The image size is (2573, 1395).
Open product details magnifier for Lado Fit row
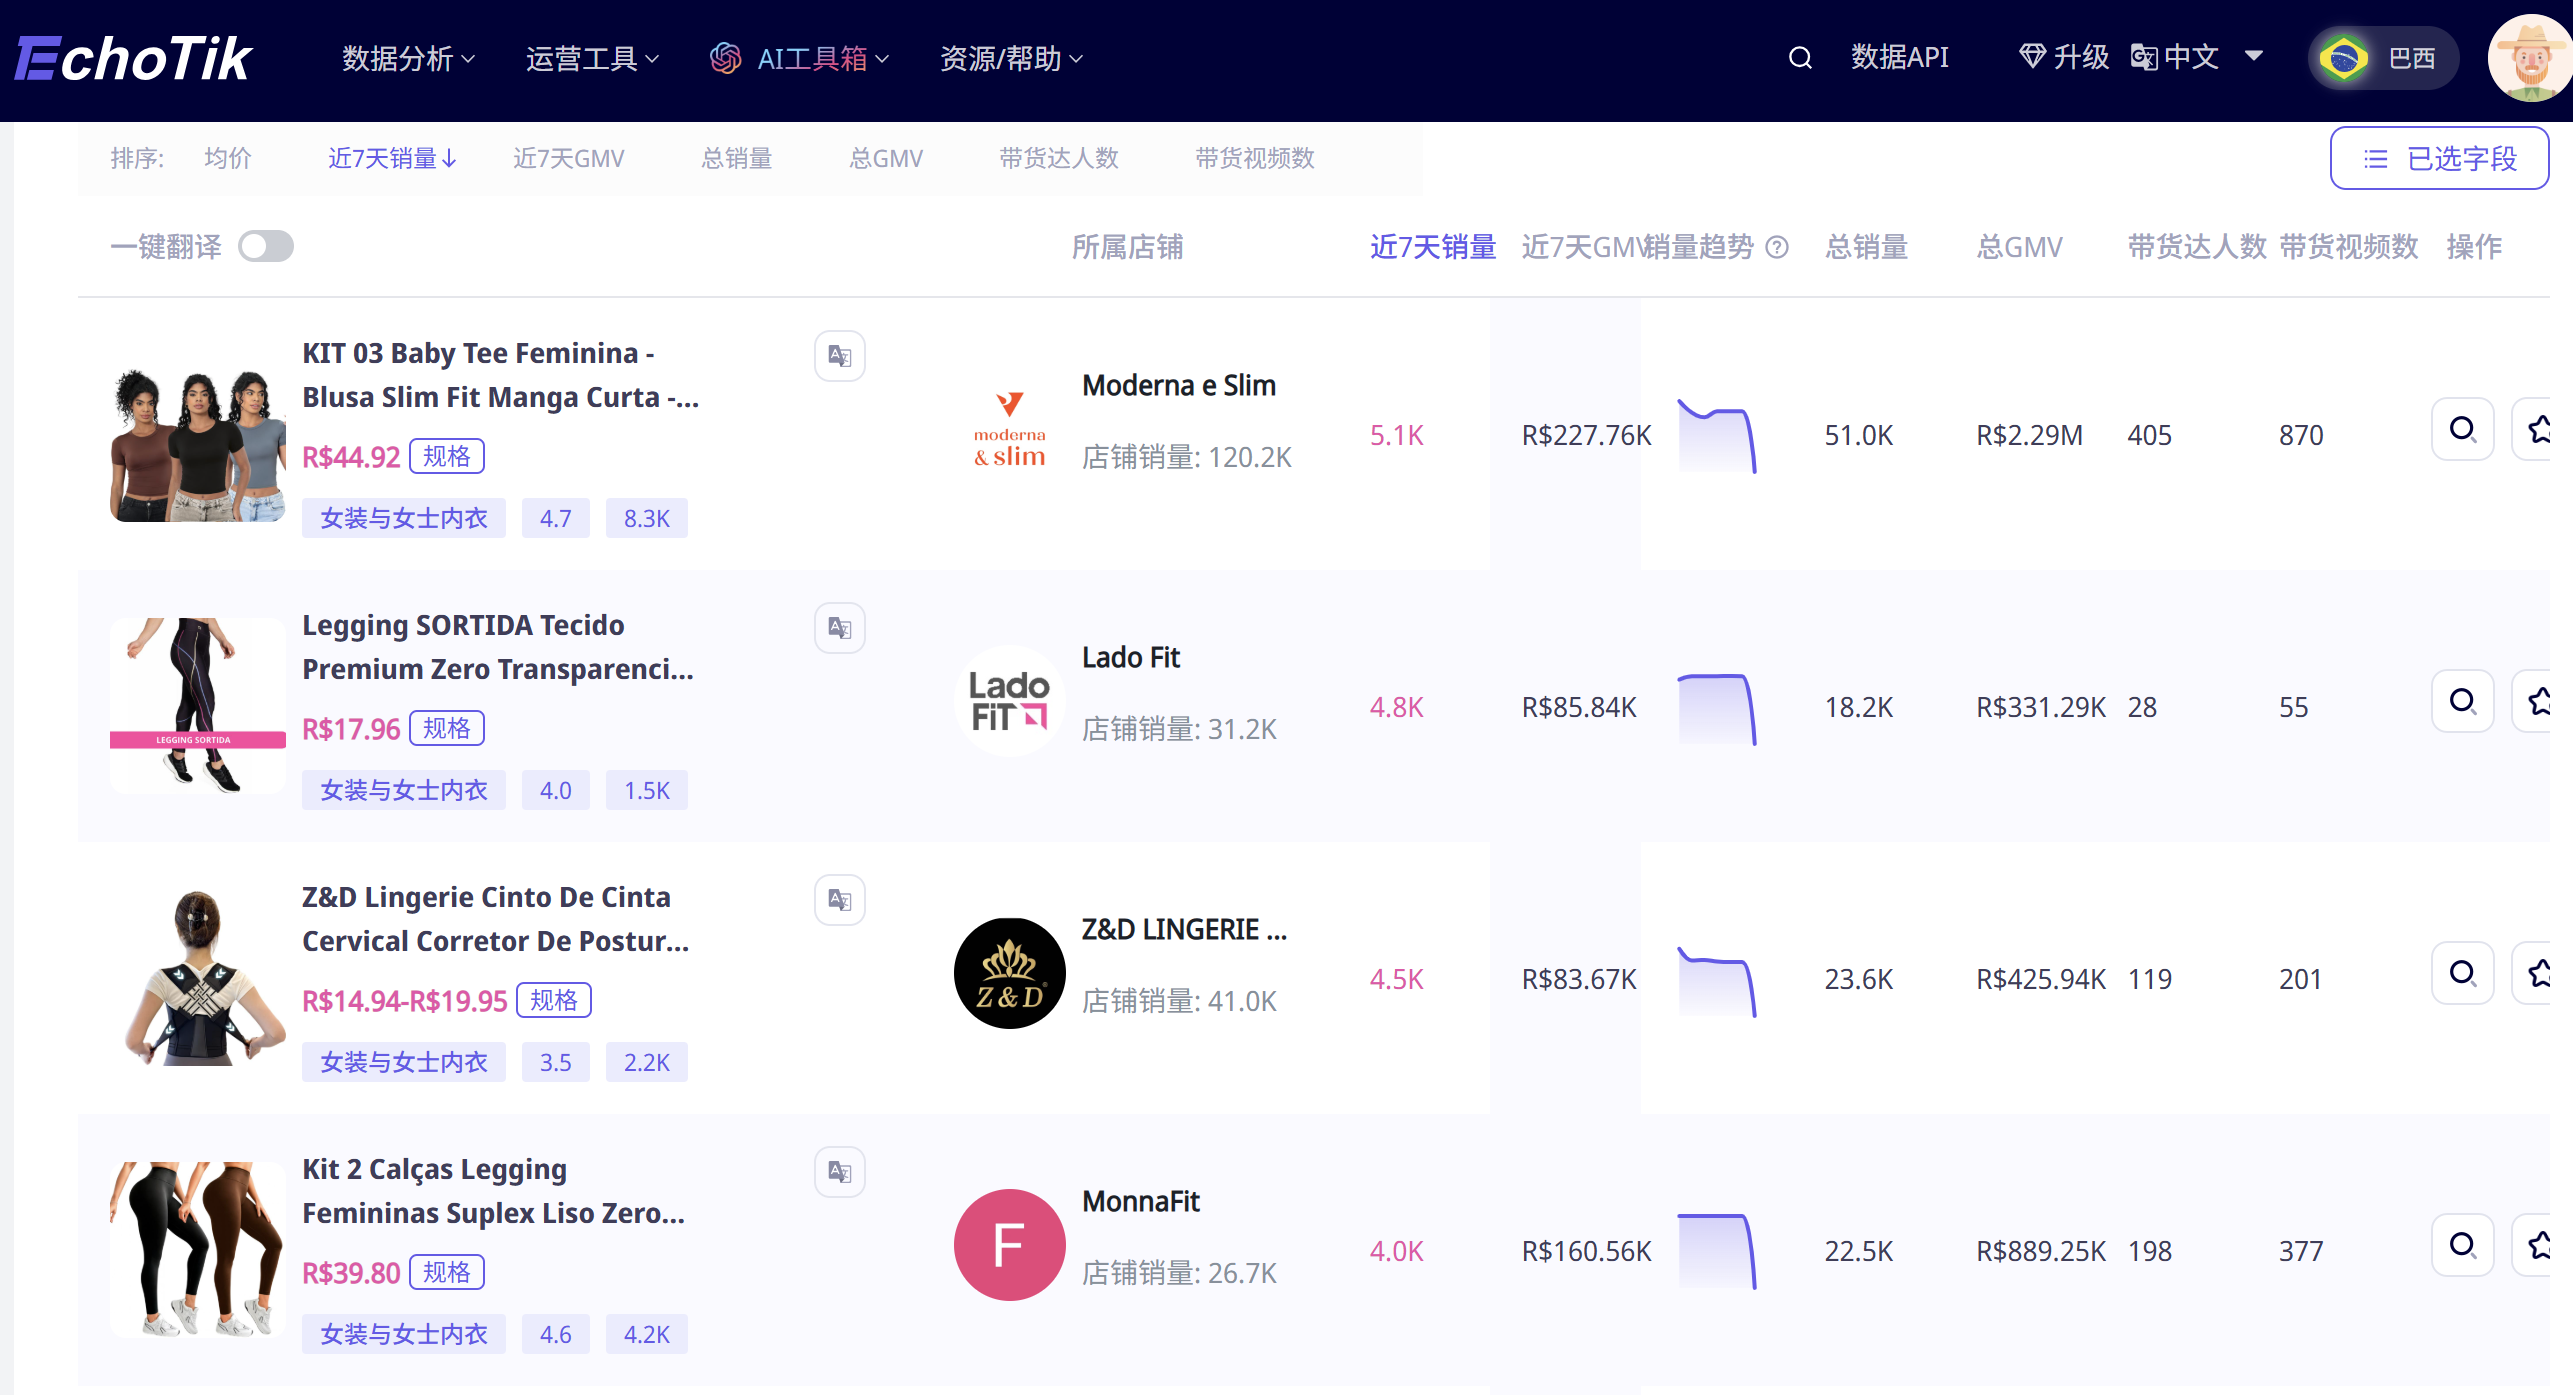click(x=2462, y=701)
